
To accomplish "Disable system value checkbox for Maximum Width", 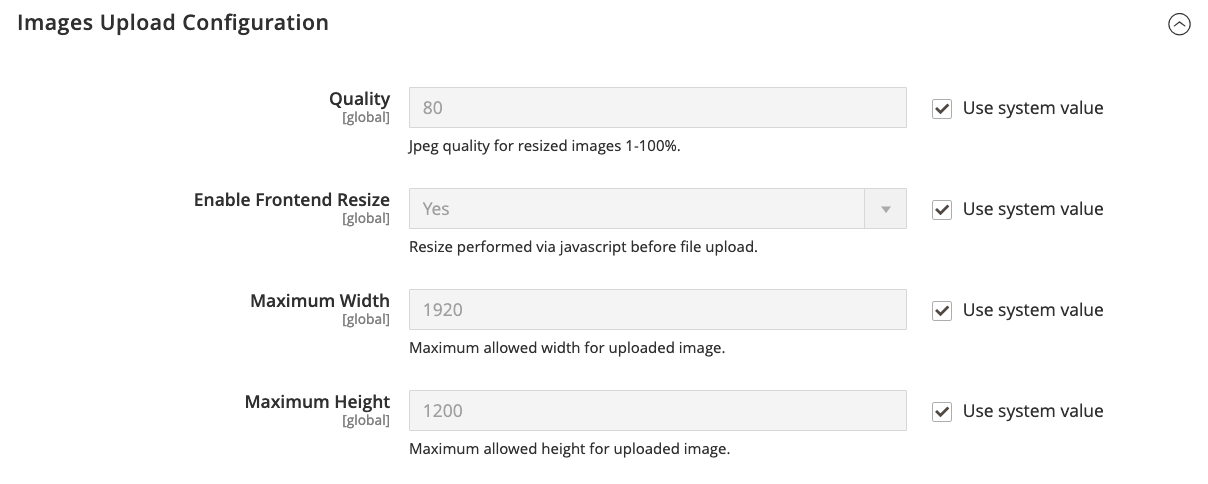I will pos(941,311).
